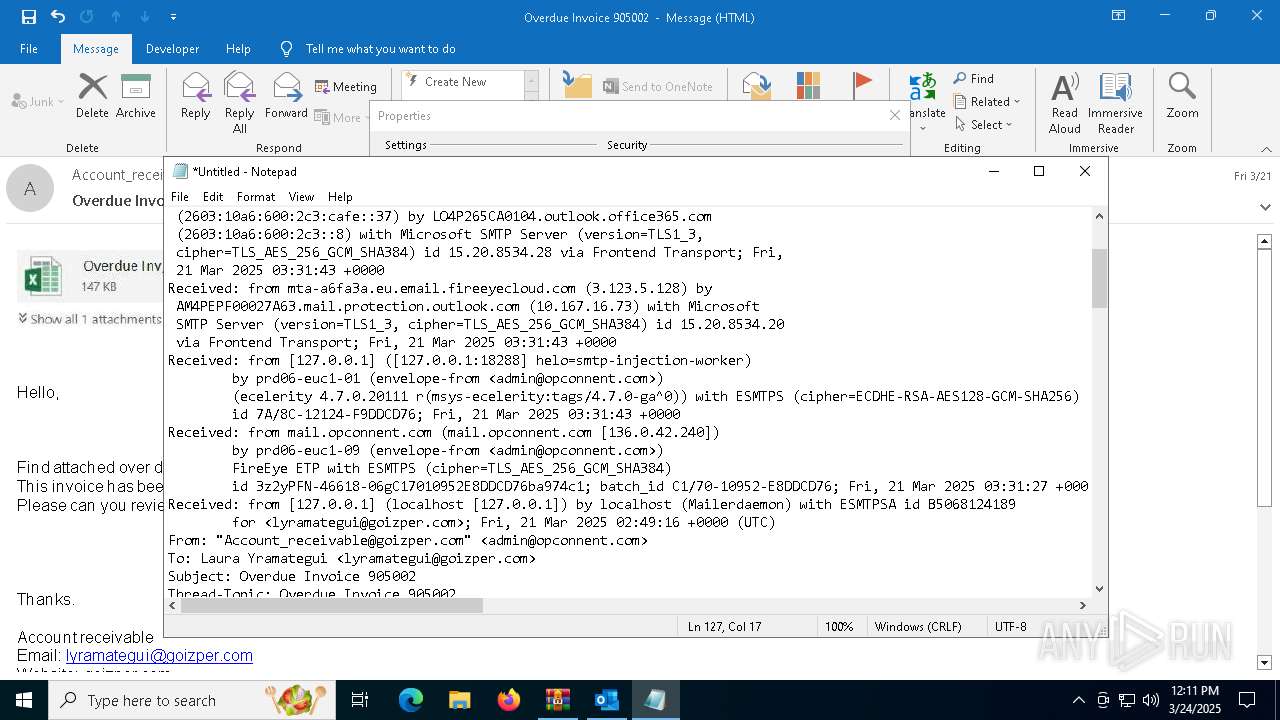Switch to Outlook in the taskbar

(x=607, y=700)
